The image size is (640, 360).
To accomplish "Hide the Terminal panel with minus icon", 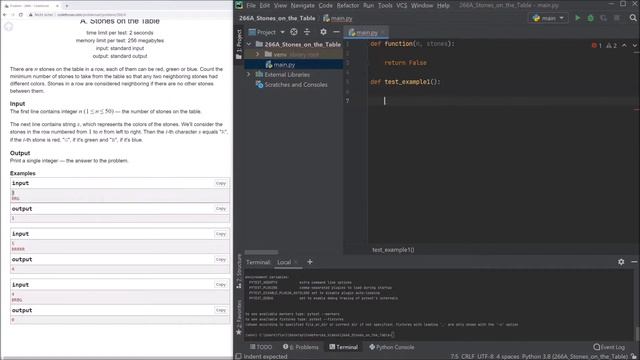I will click(634, 262).
